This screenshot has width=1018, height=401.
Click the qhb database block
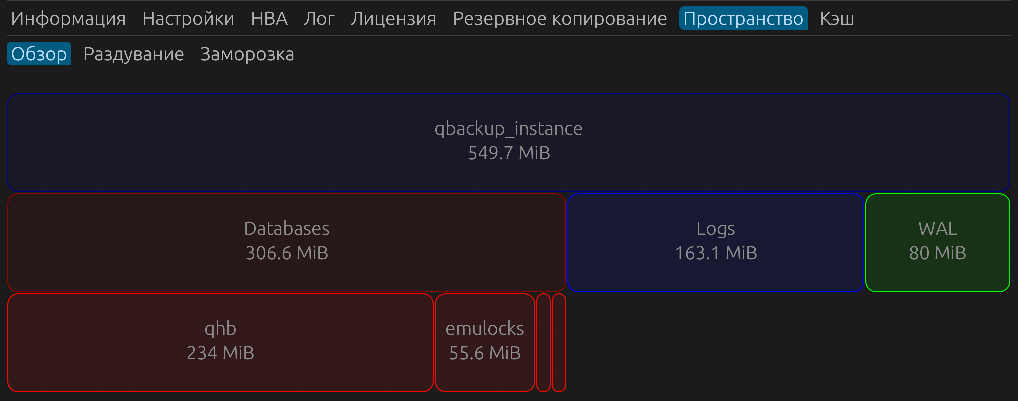point(220,341)
